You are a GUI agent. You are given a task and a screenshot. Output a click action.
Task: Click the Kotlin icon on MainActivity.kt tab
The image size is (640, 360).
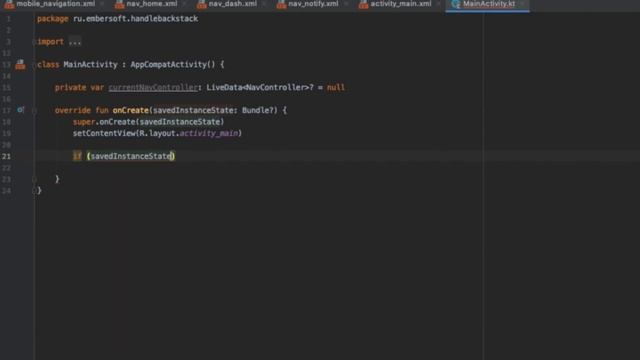click(x=456, y=4)
